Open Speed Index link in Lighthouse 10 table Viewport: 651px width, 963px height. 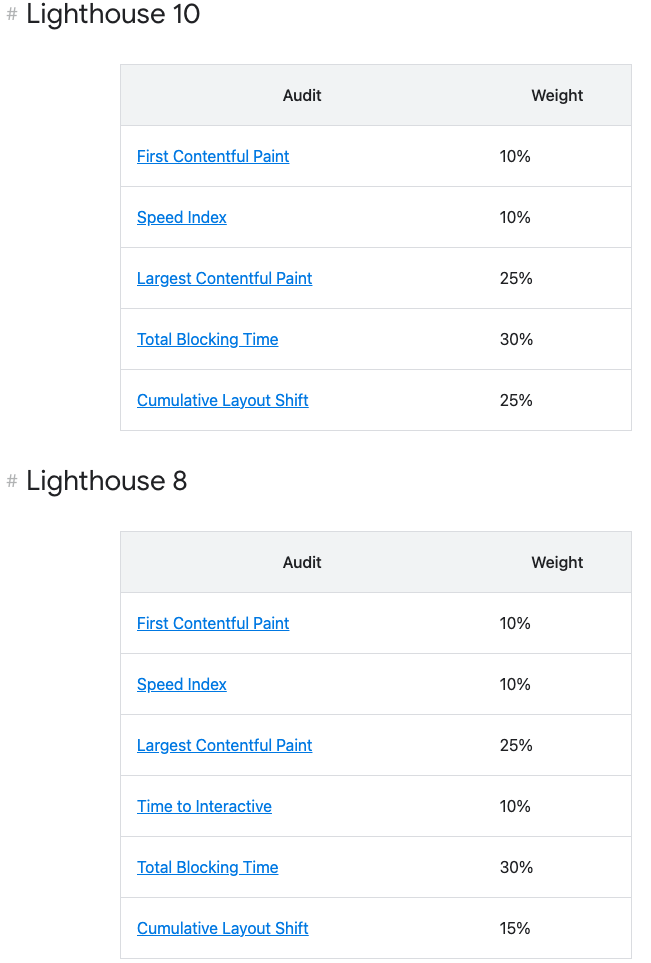pyautogui.click(x=182, y=217)
